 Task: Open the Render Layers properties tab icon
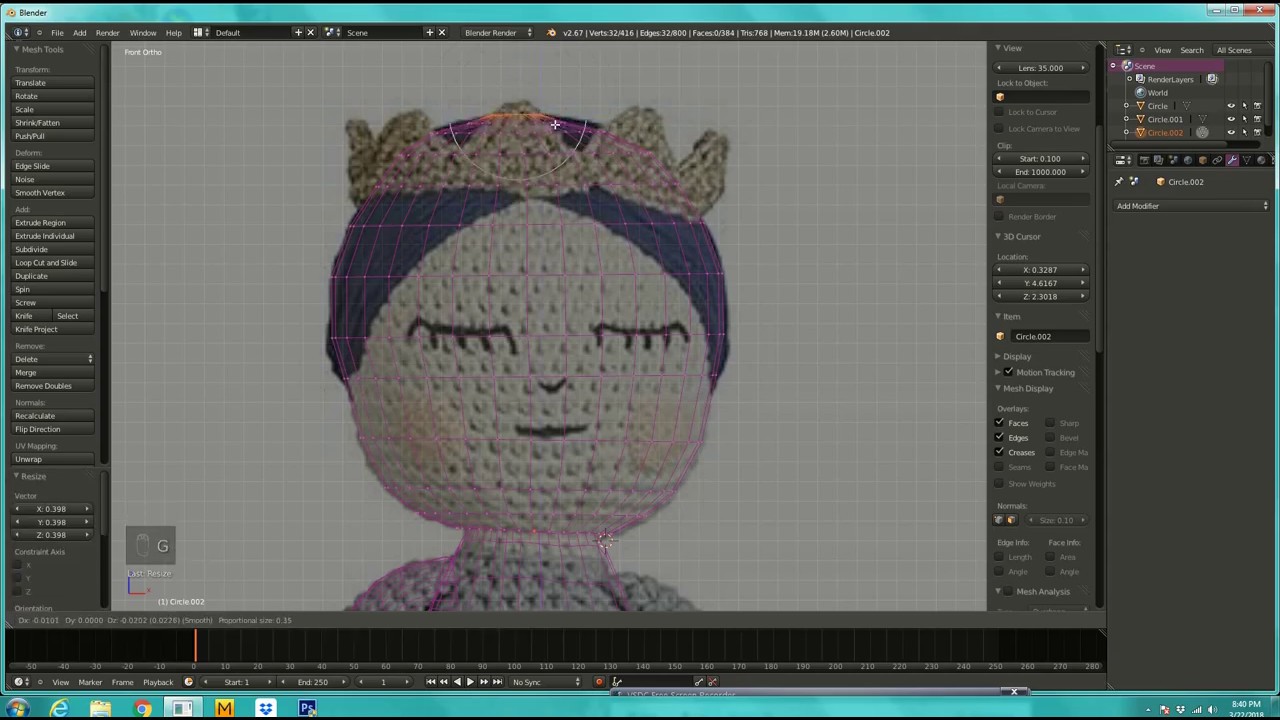tap(1159, 160)
